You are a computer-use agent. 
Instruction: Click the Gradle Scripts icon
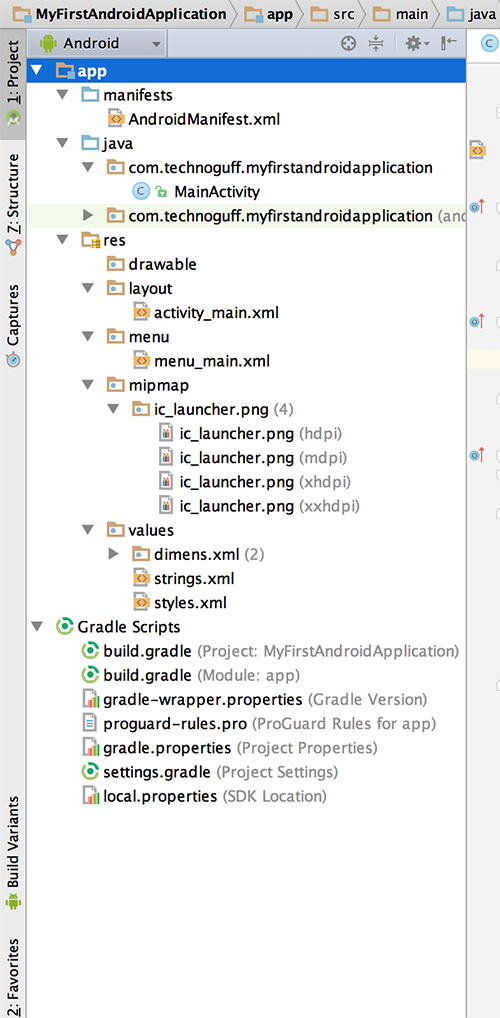[64, 627]
